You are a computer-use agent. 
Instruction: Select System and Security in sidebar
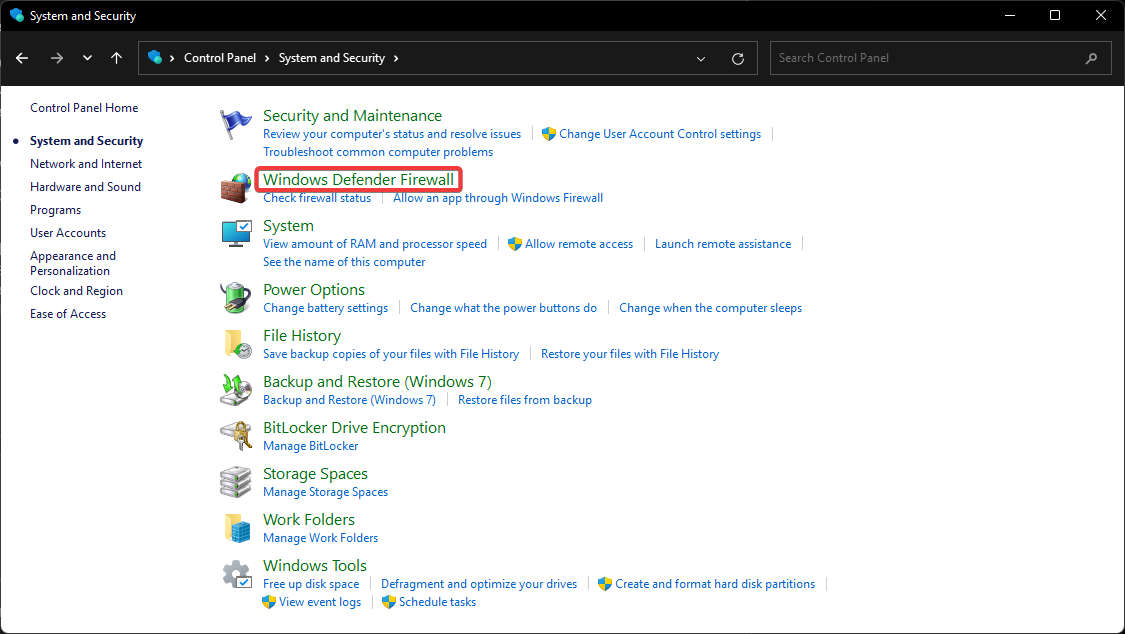click(86, 141)
